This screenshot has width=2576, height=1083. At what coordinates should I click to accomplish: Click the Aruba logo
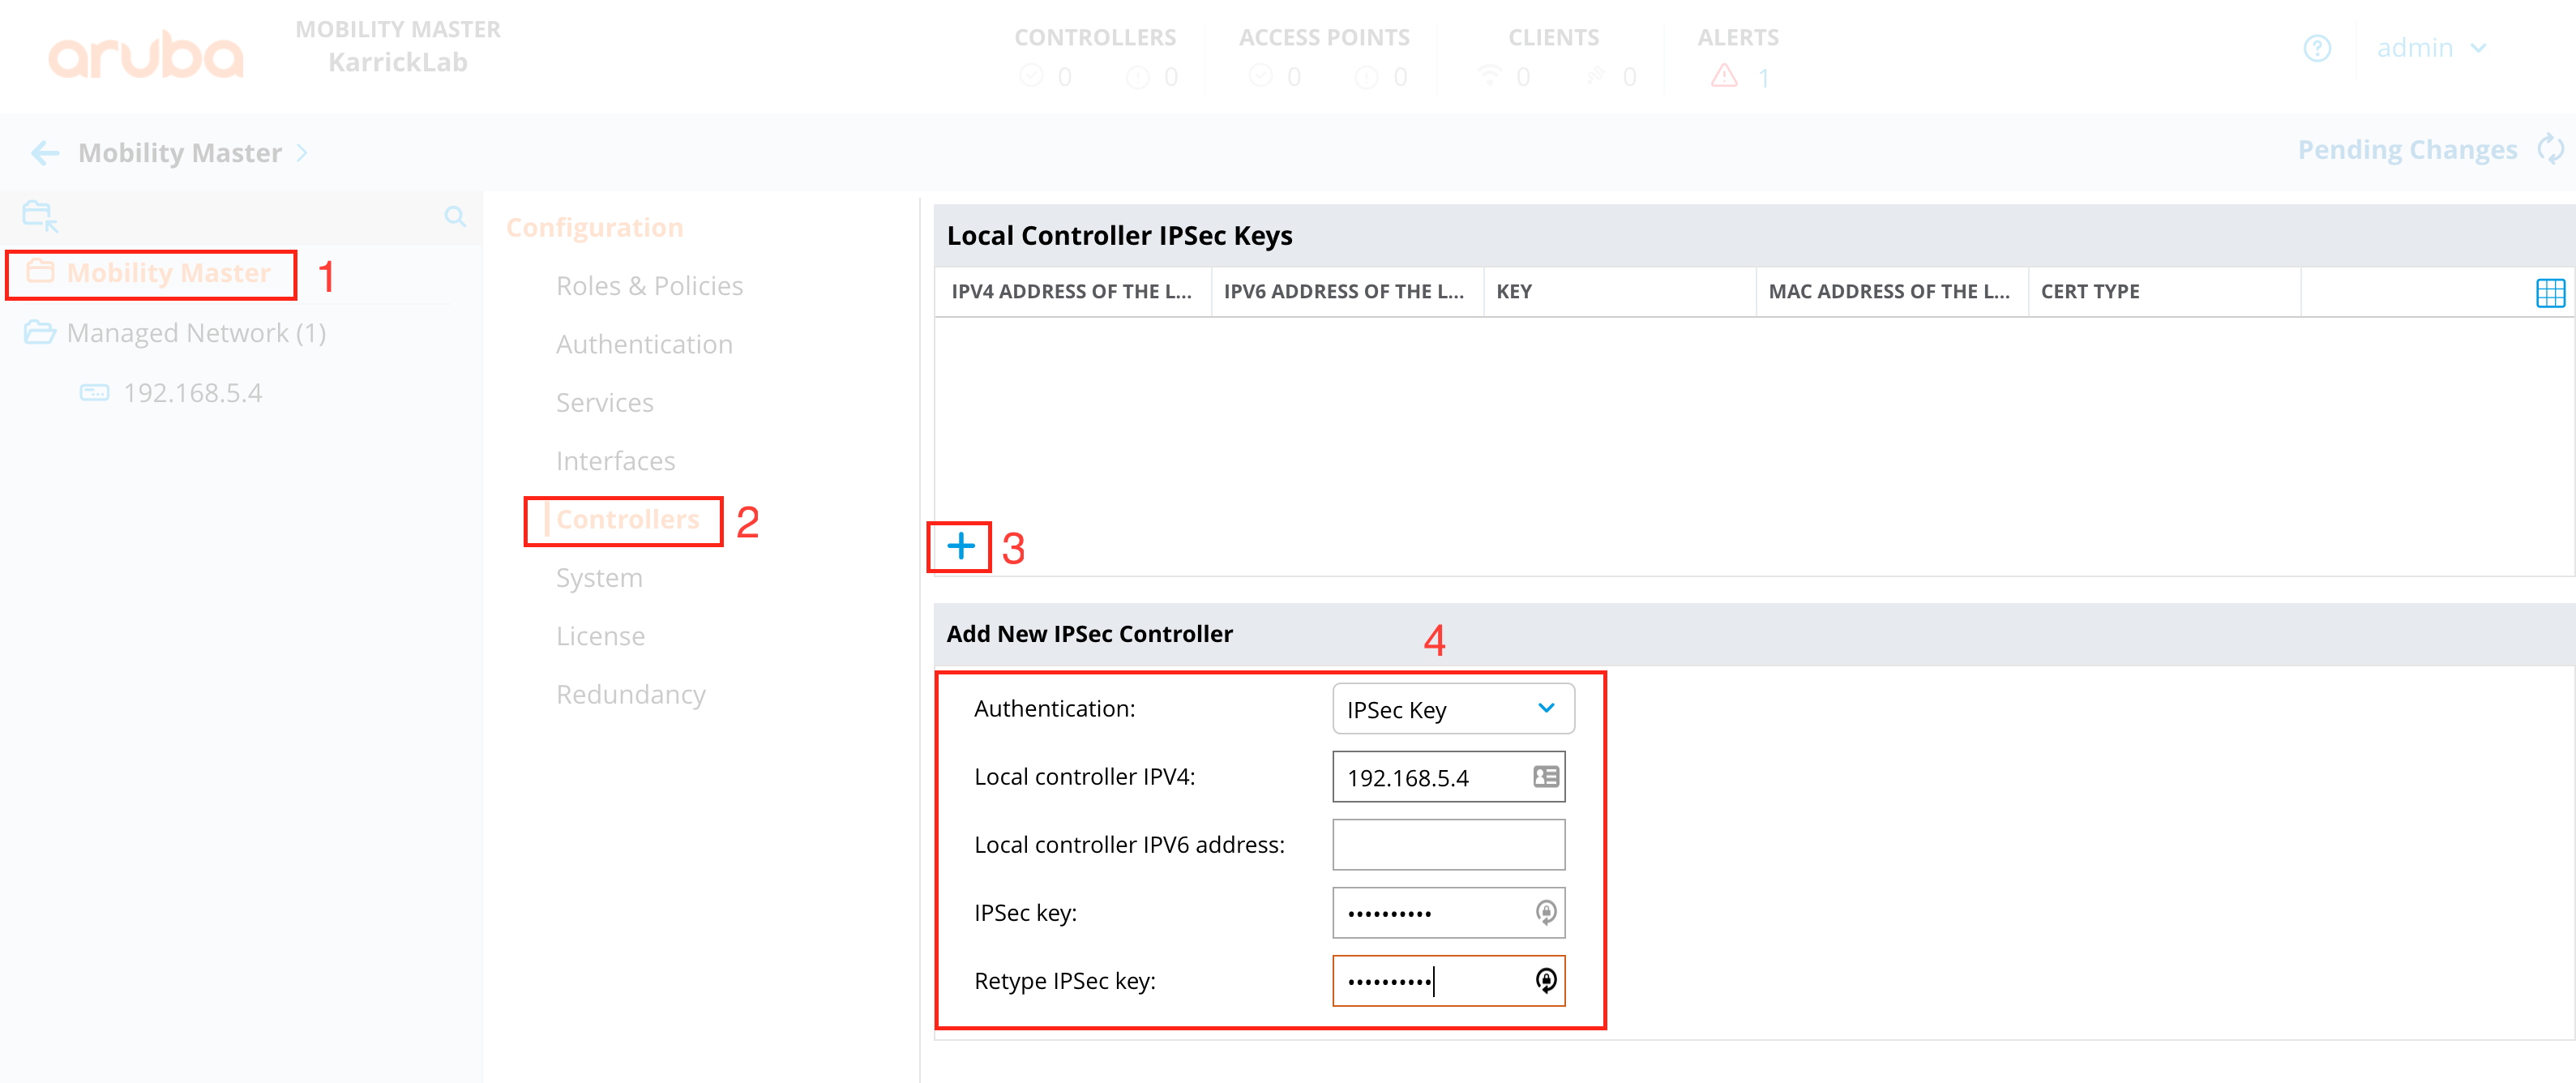click(145, 55)
